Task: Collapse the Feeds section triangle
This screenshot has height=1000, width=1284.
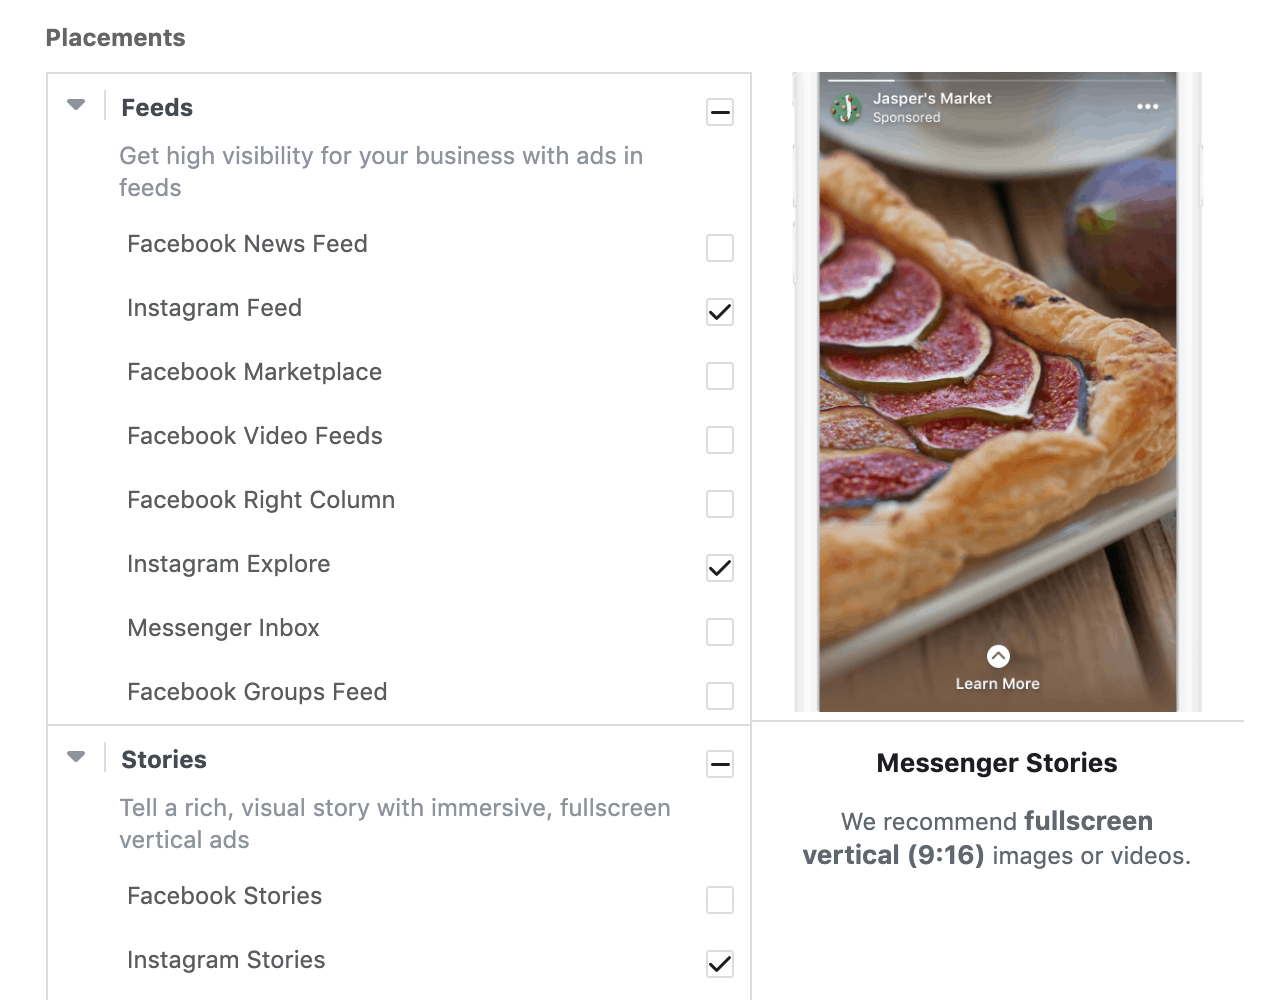Action: click(76, 103)
